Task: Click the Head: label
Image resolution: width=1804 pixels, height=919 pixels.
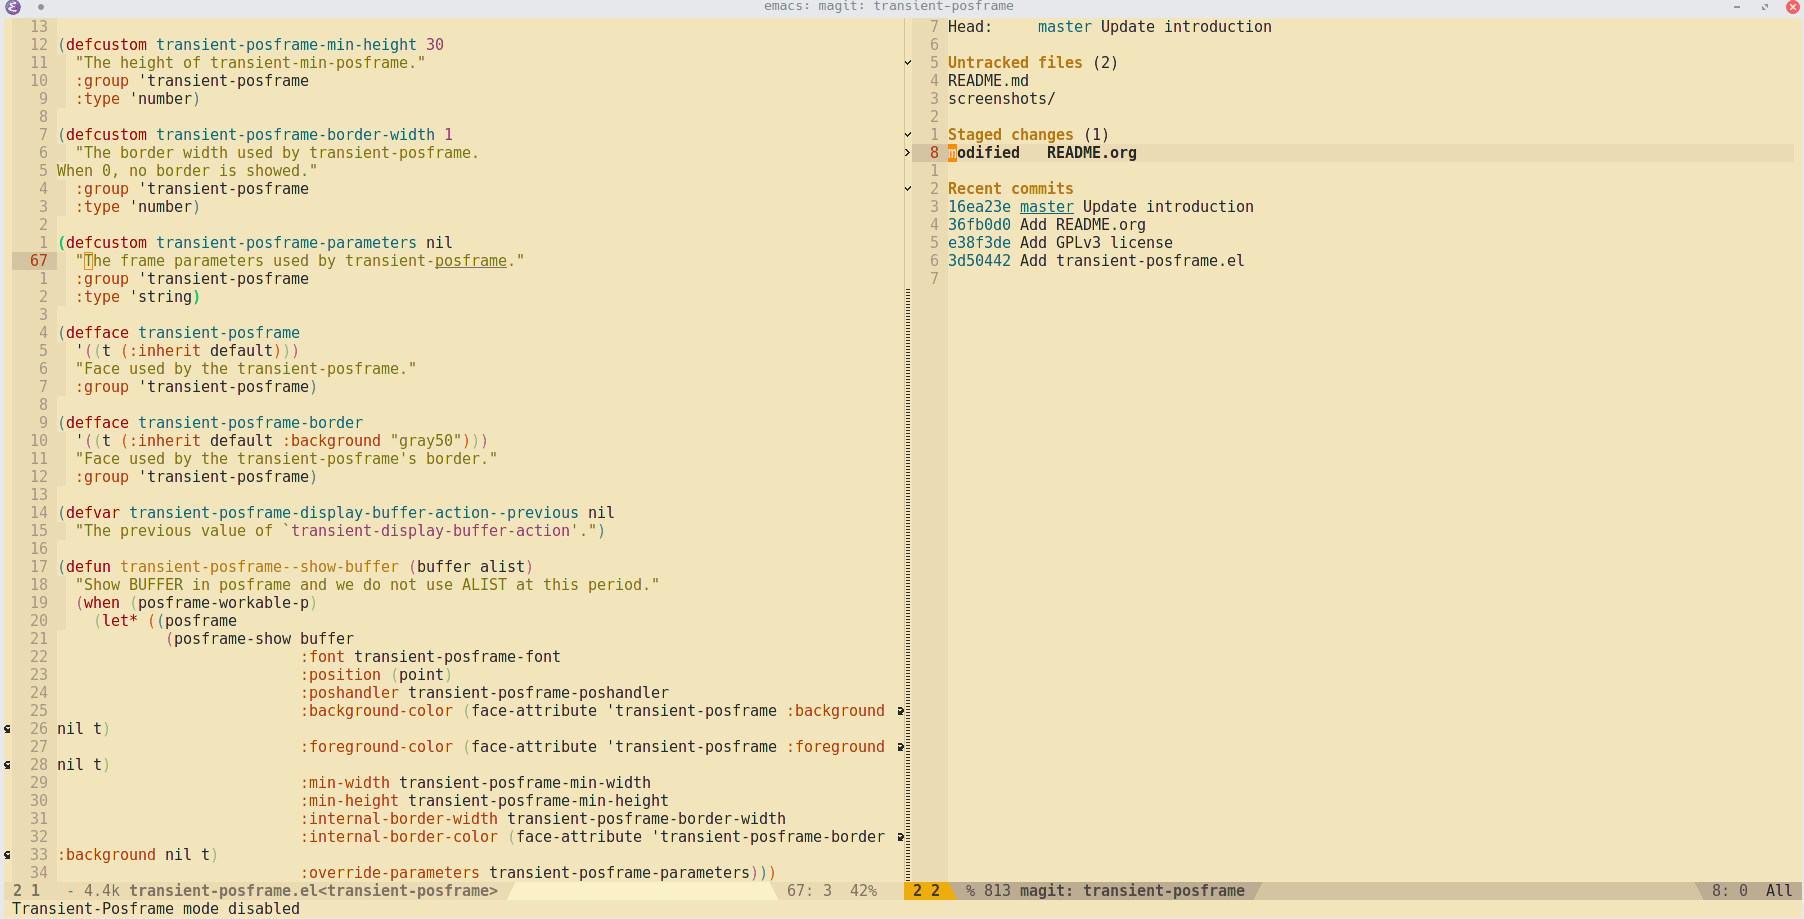Action: pos(970,27)
